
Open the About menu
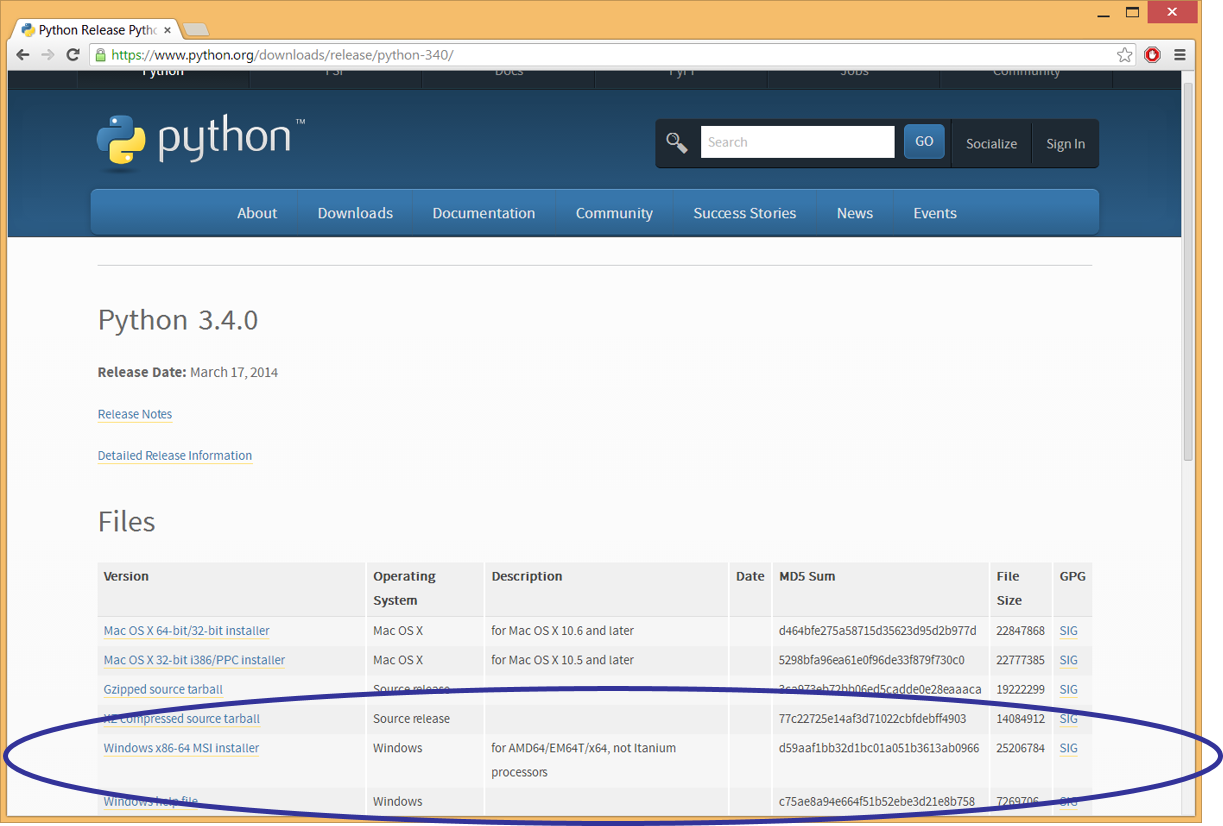tap(257, 213)
